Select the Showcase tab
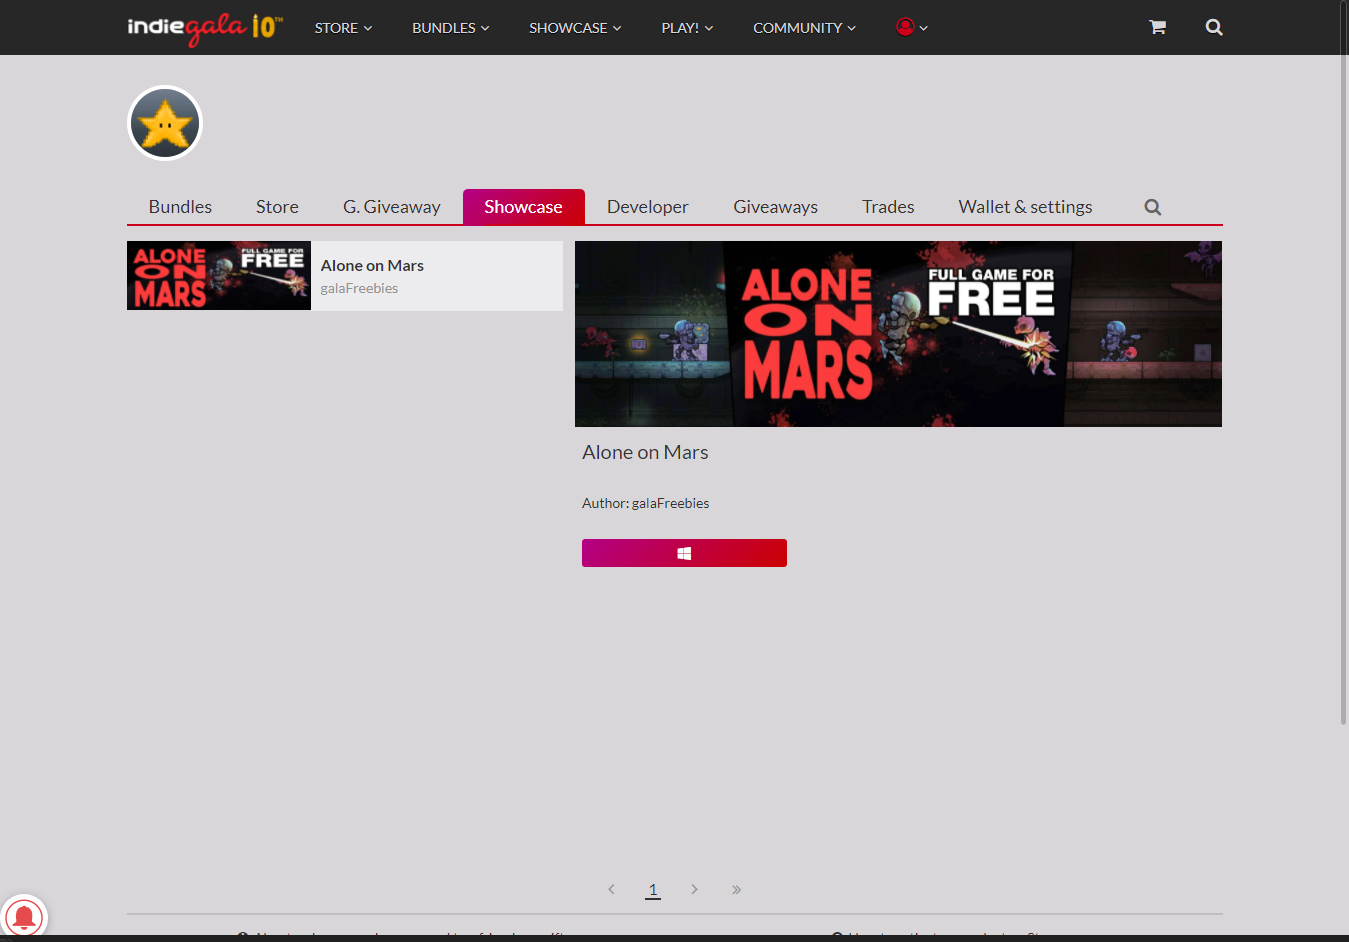 524,207
